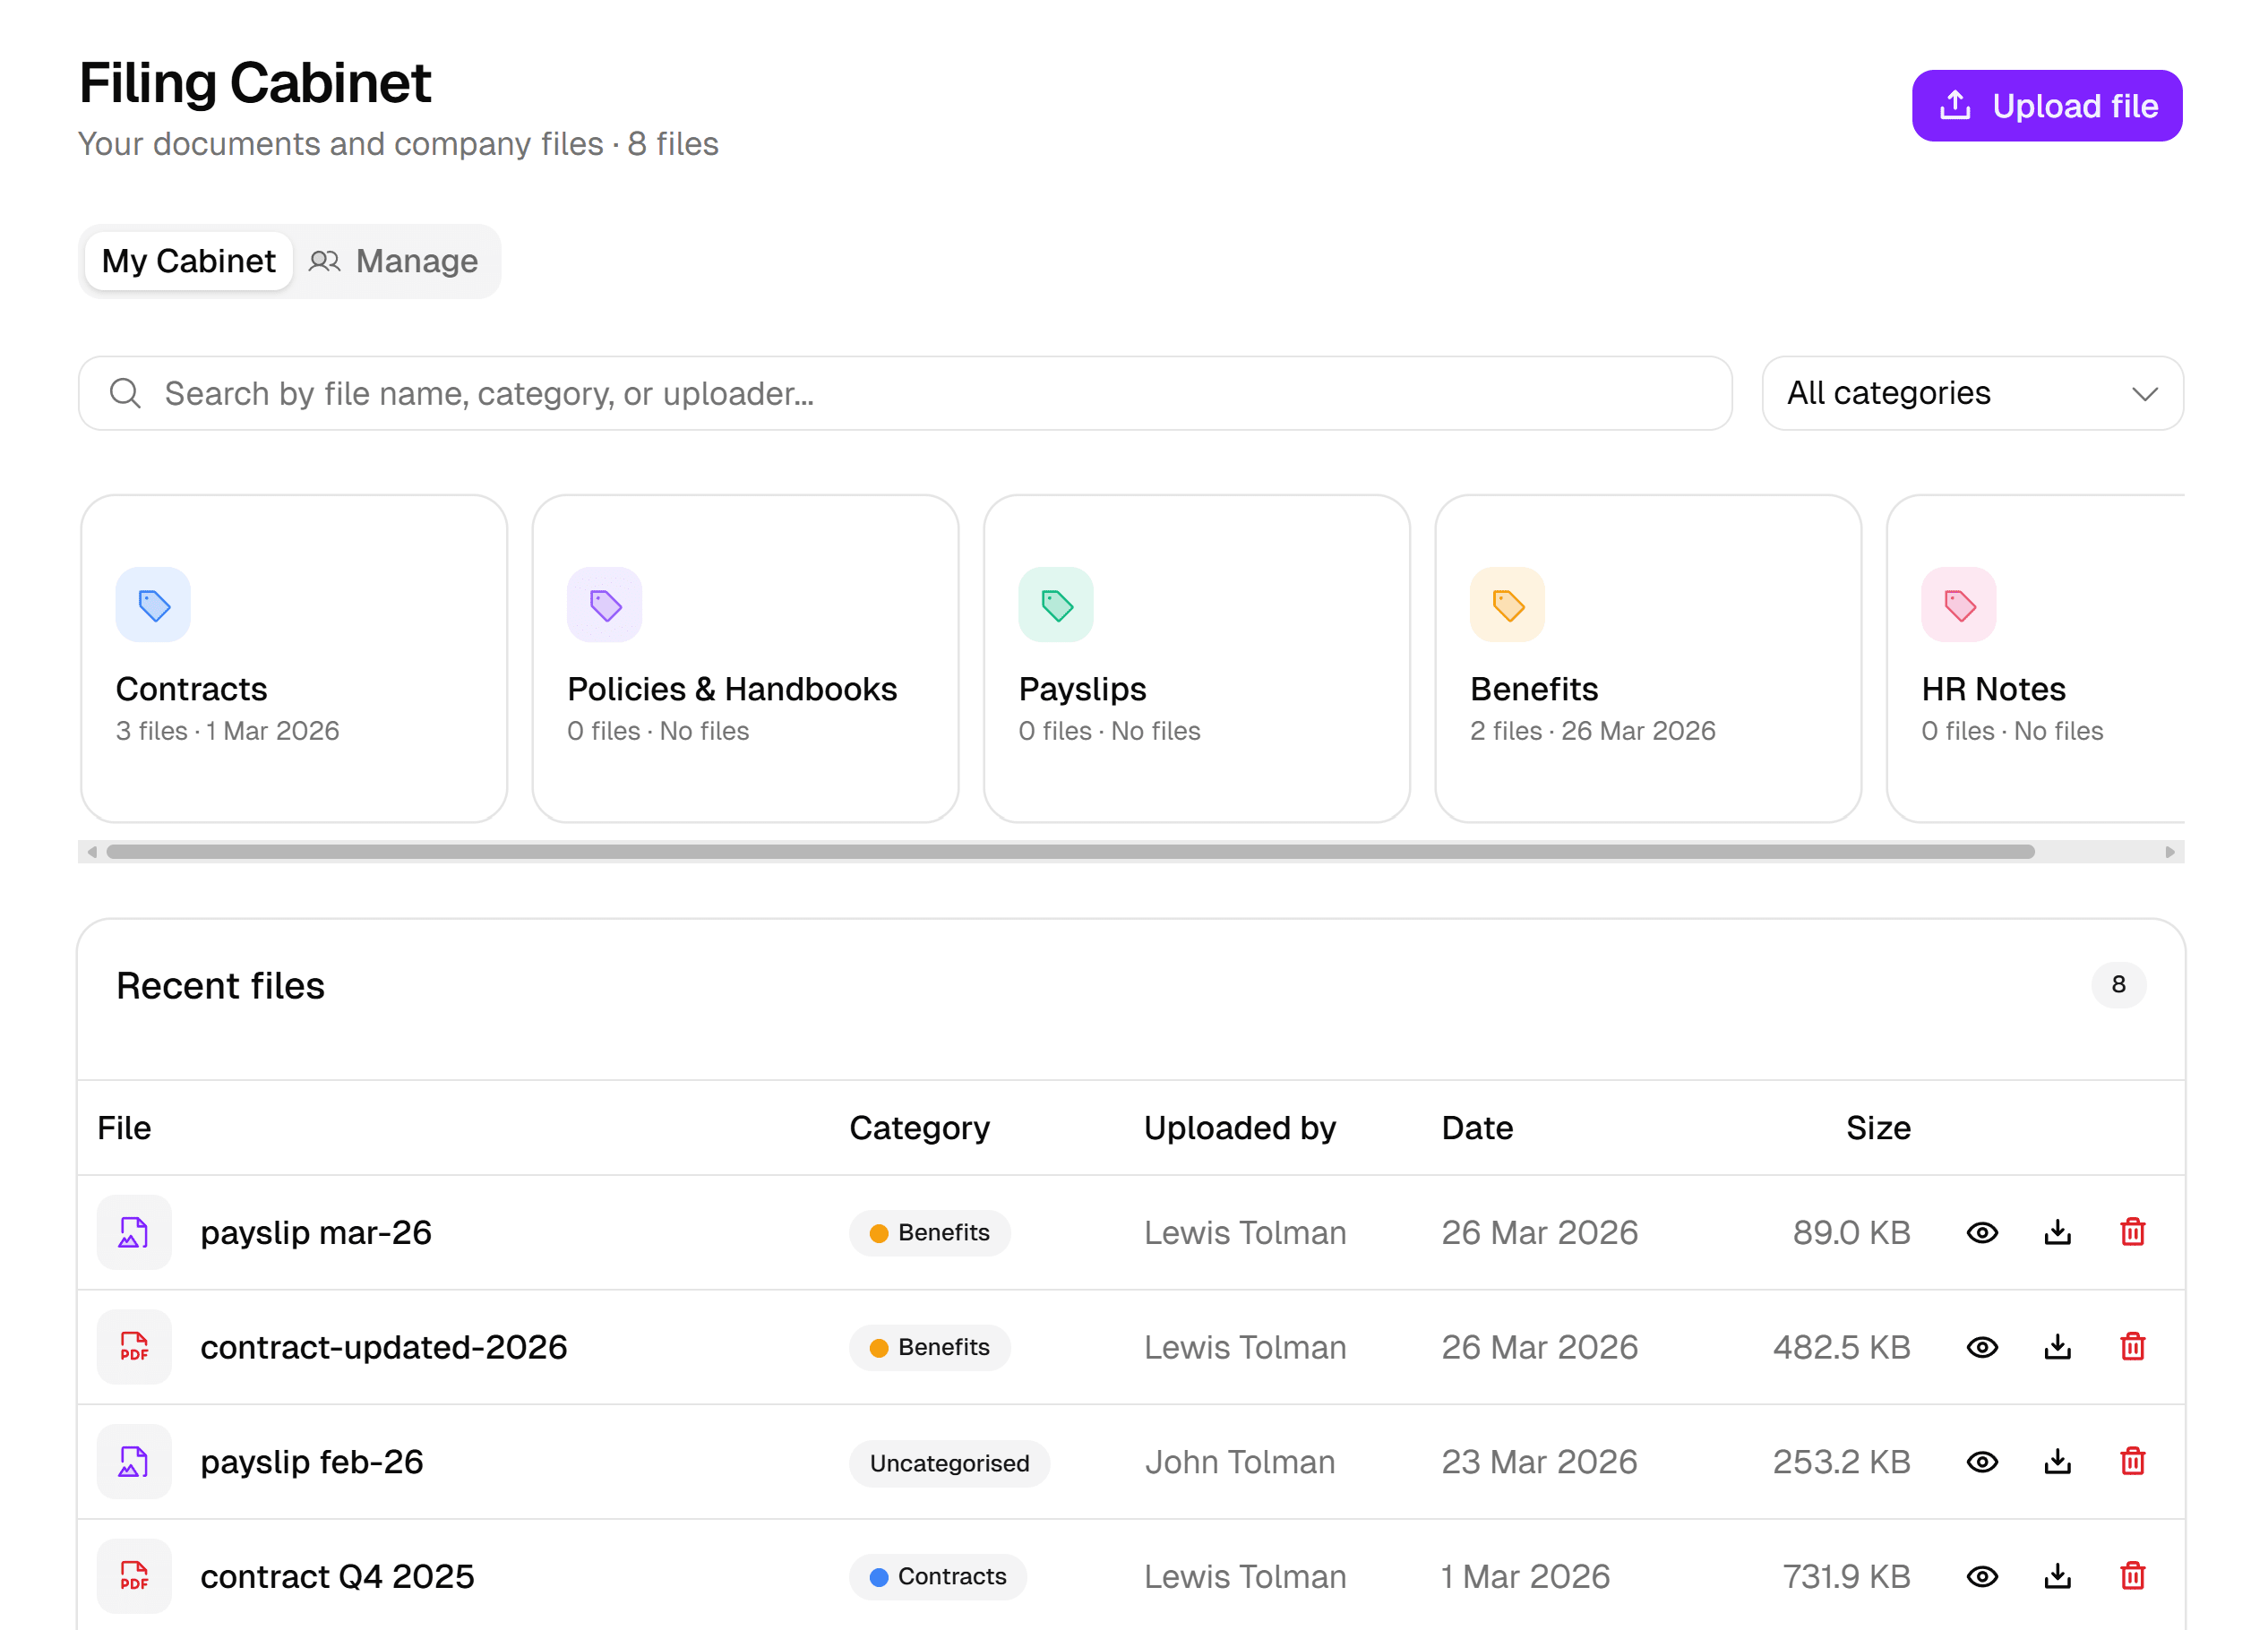This screenshot has height=1630, width=2268.
Task: Click the left scroll arrow of category carousel
Action: [92, 852]
